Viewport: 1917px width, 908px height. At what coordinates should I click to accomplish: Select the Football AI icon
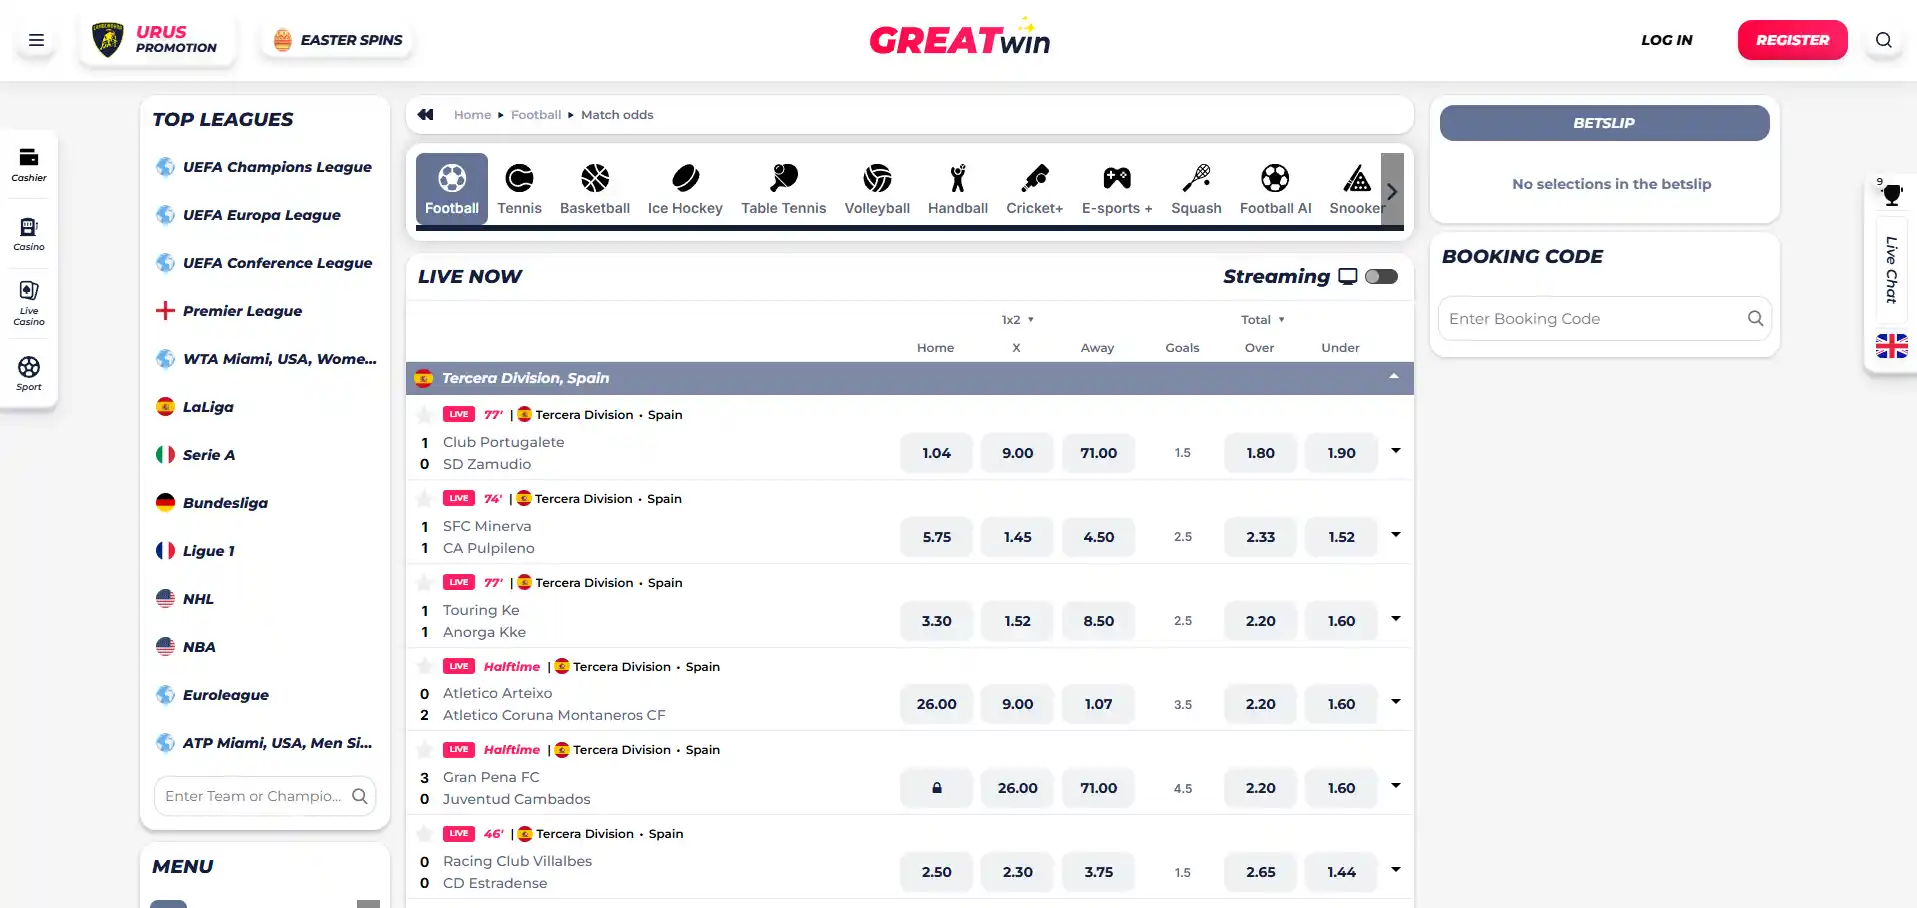coord(1275,189)
